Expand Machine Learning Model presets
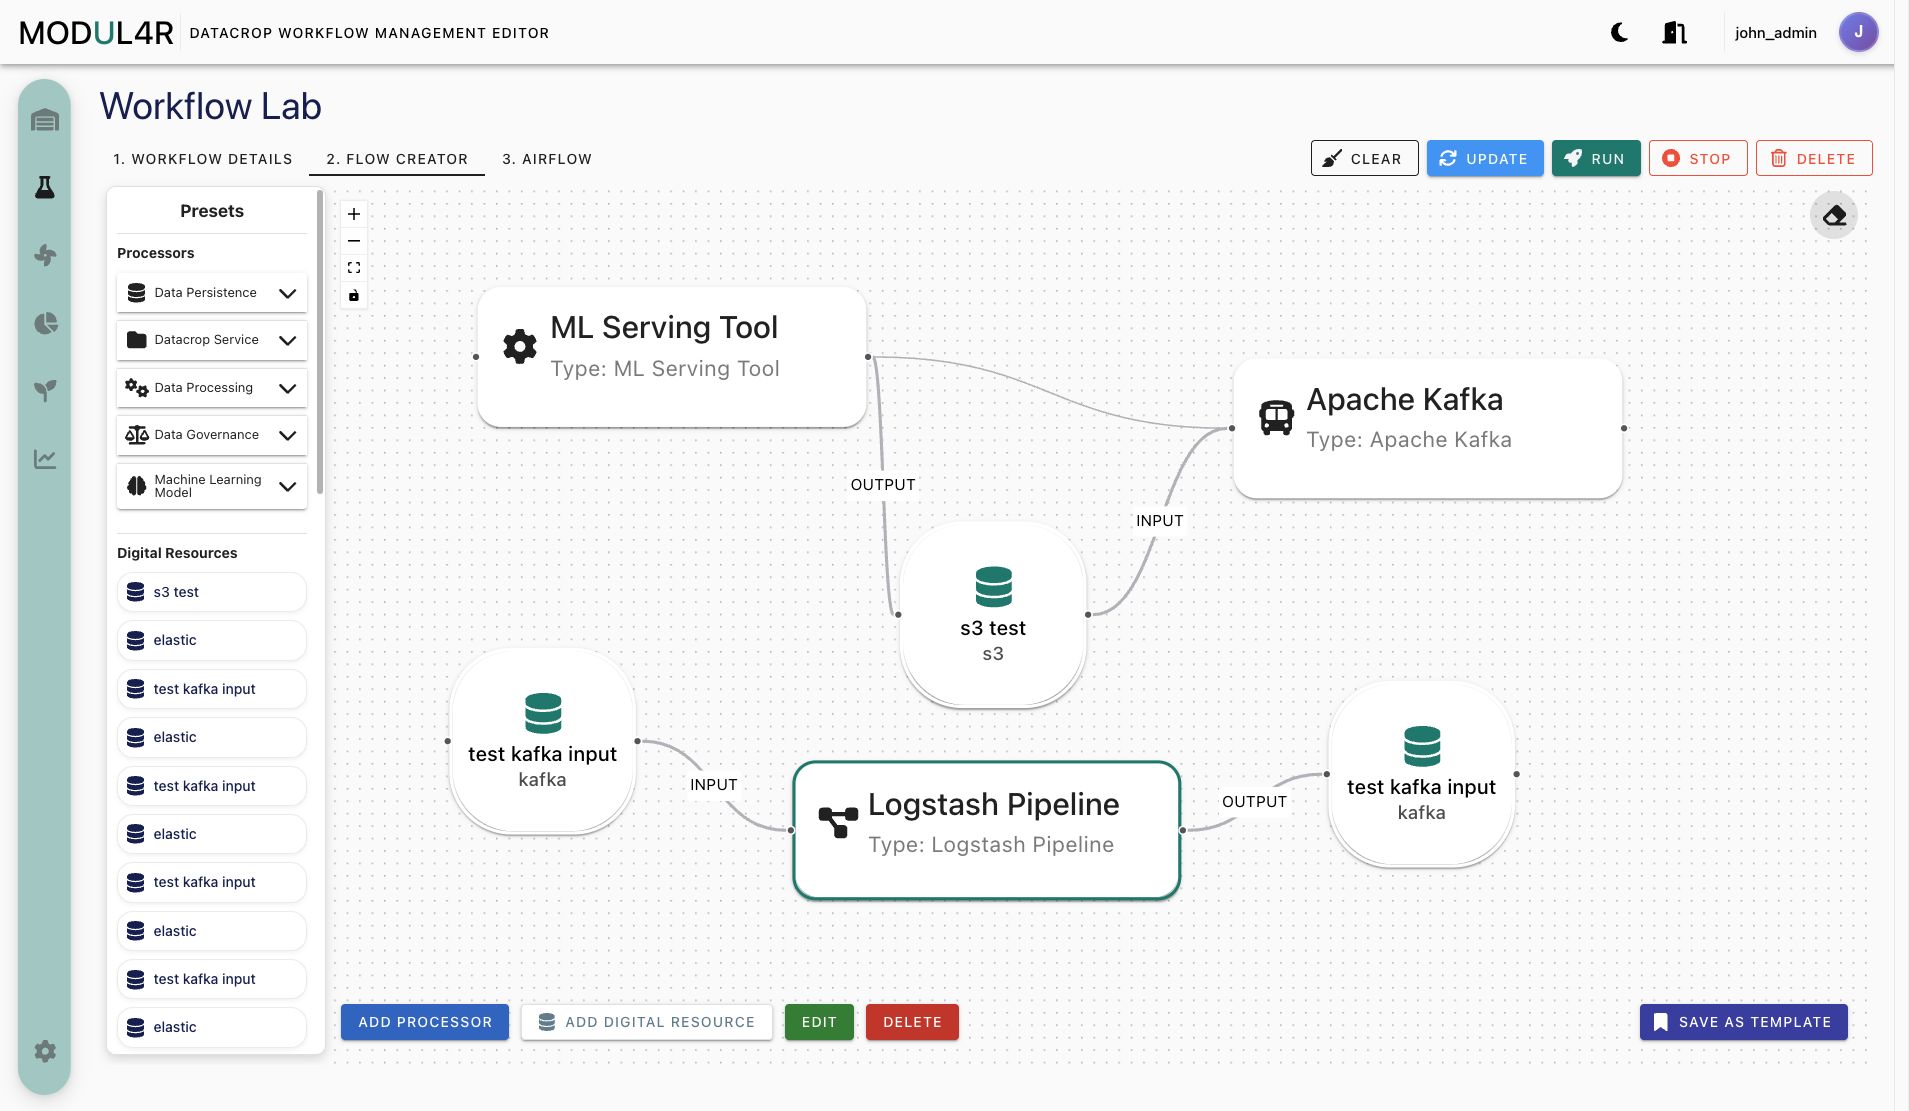 (212, 486)
